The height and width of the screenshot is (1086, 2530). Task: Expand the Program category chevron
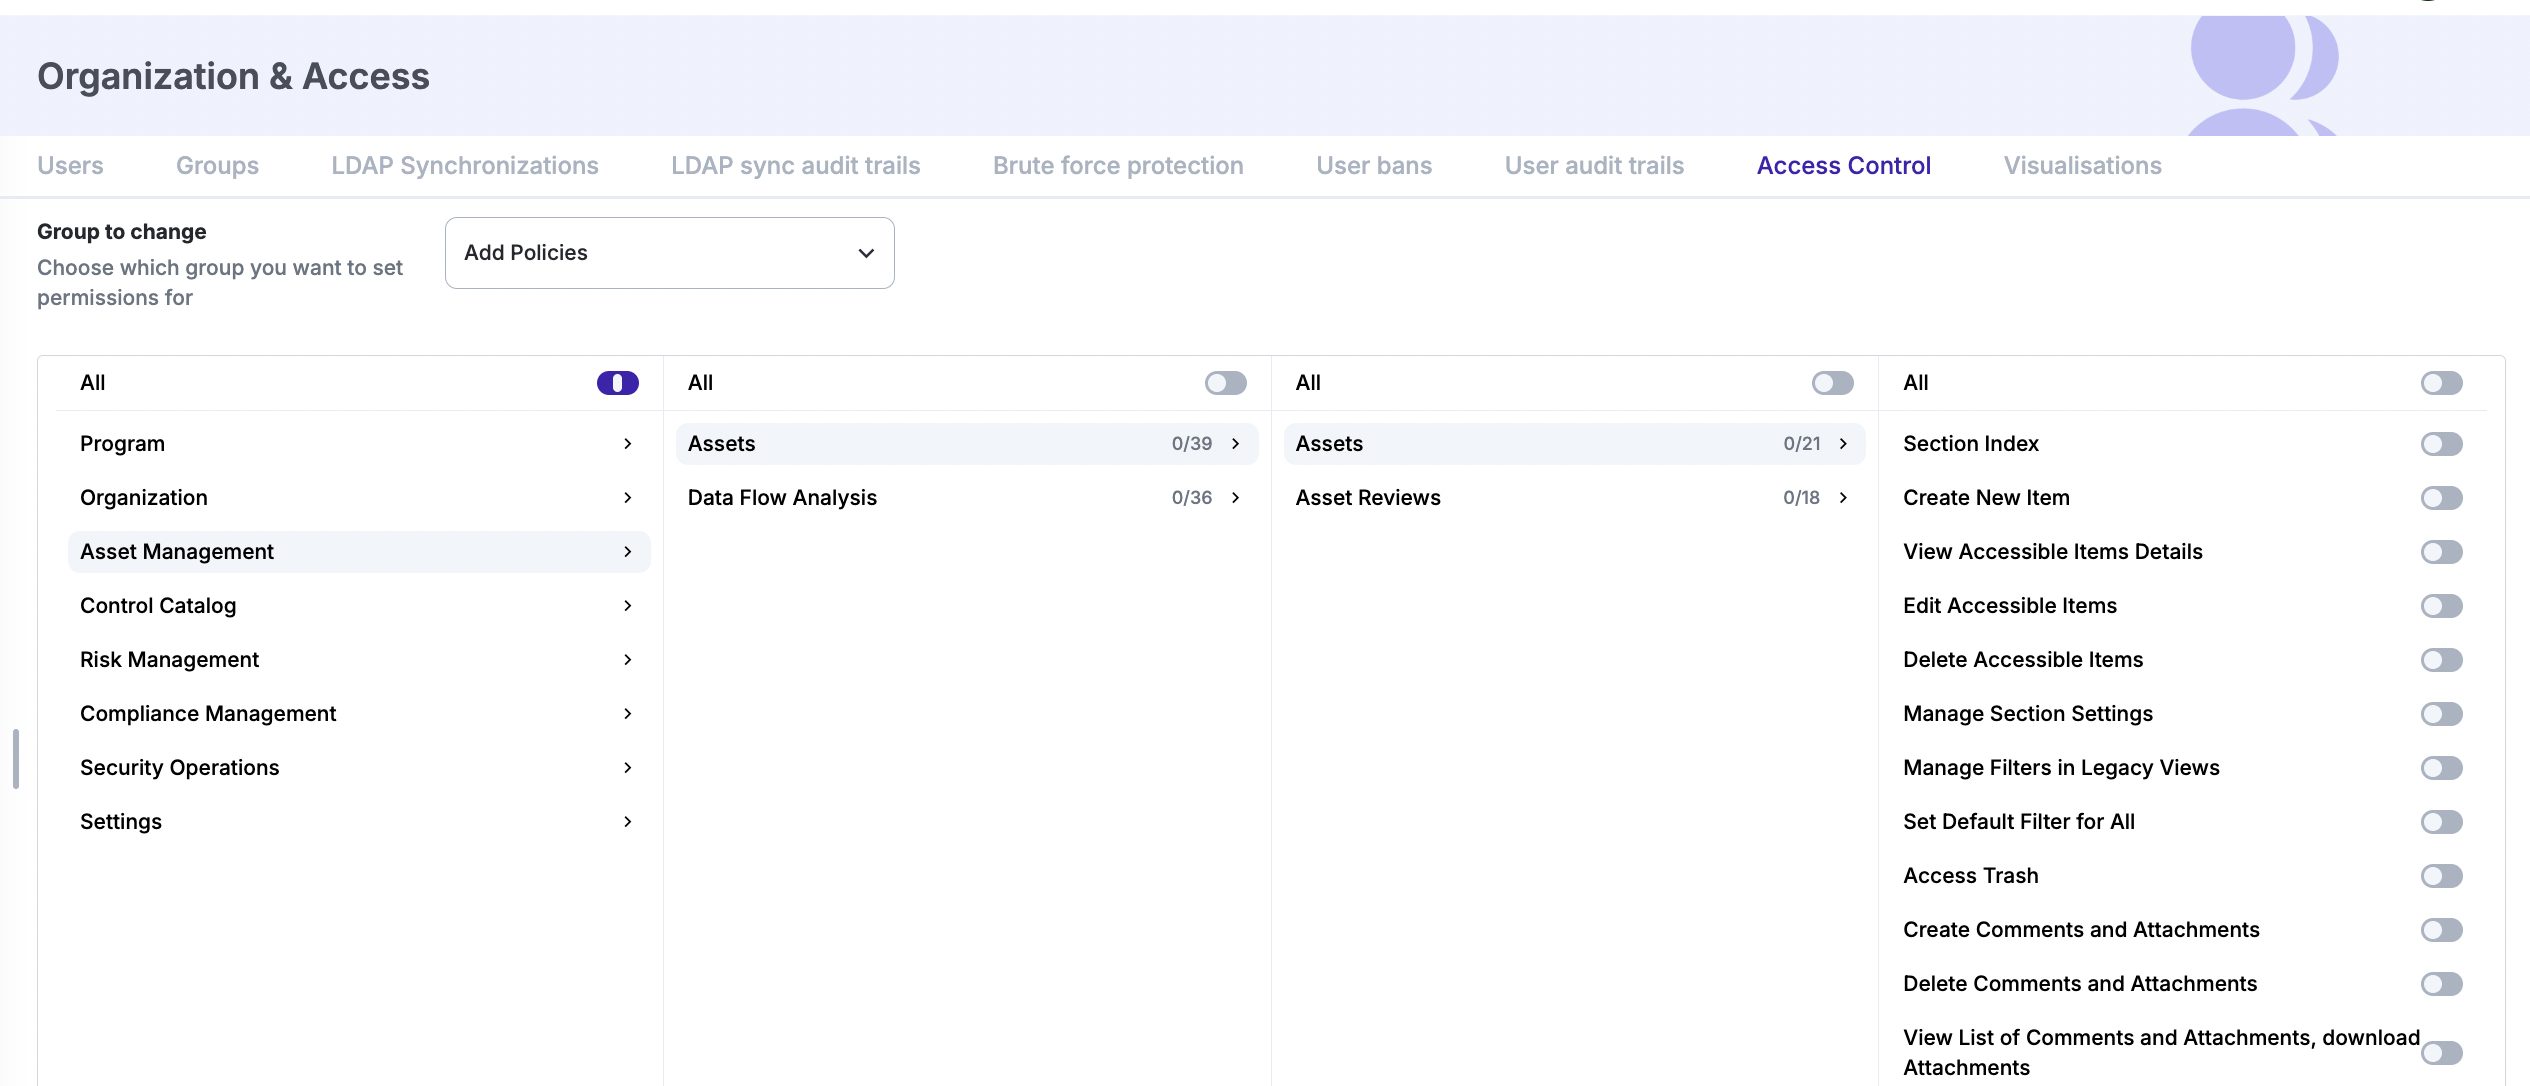[627, 444]
